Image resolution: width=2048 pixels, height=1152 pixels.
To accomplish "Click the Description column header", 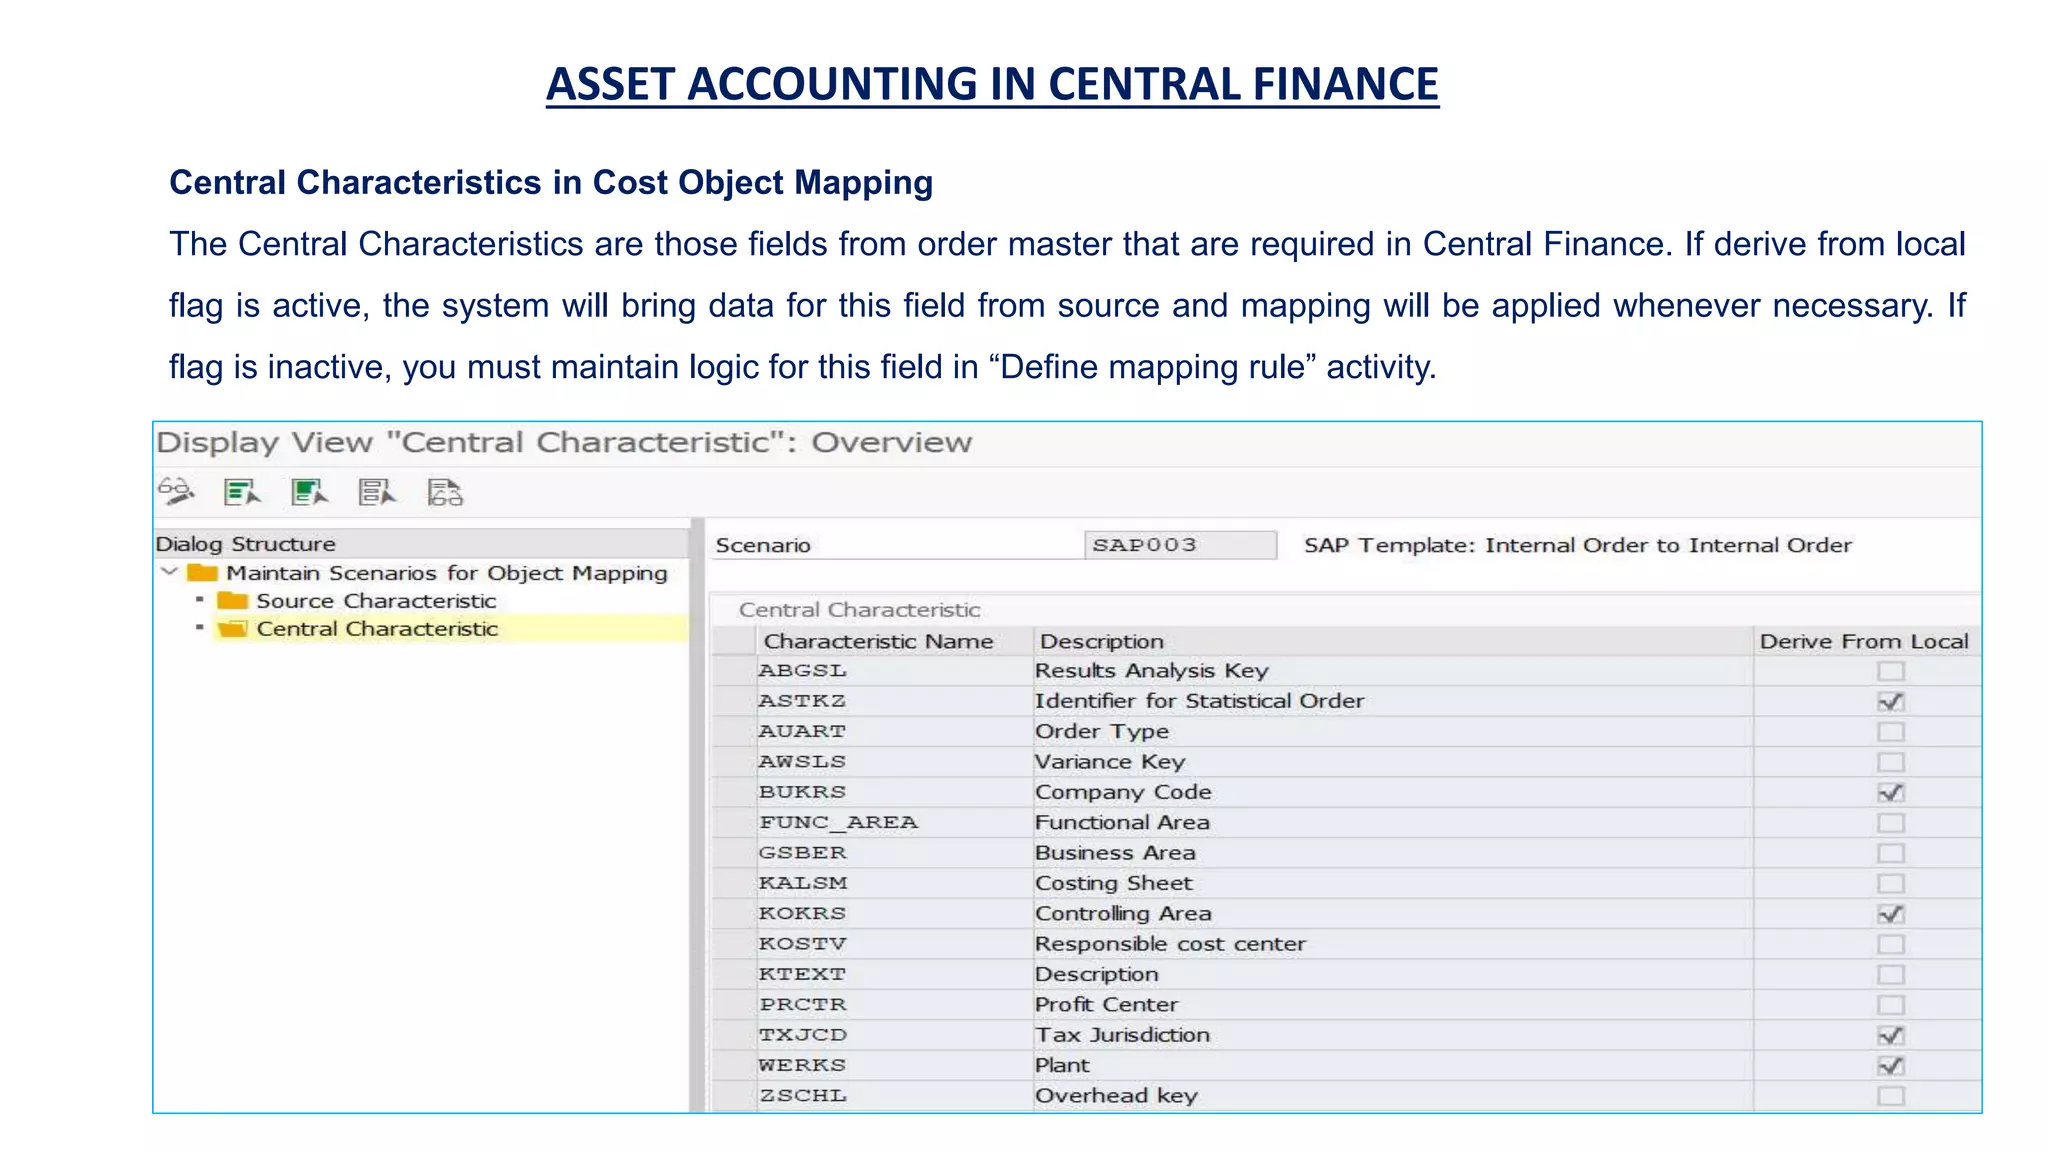I will (x=1393, y=641).
